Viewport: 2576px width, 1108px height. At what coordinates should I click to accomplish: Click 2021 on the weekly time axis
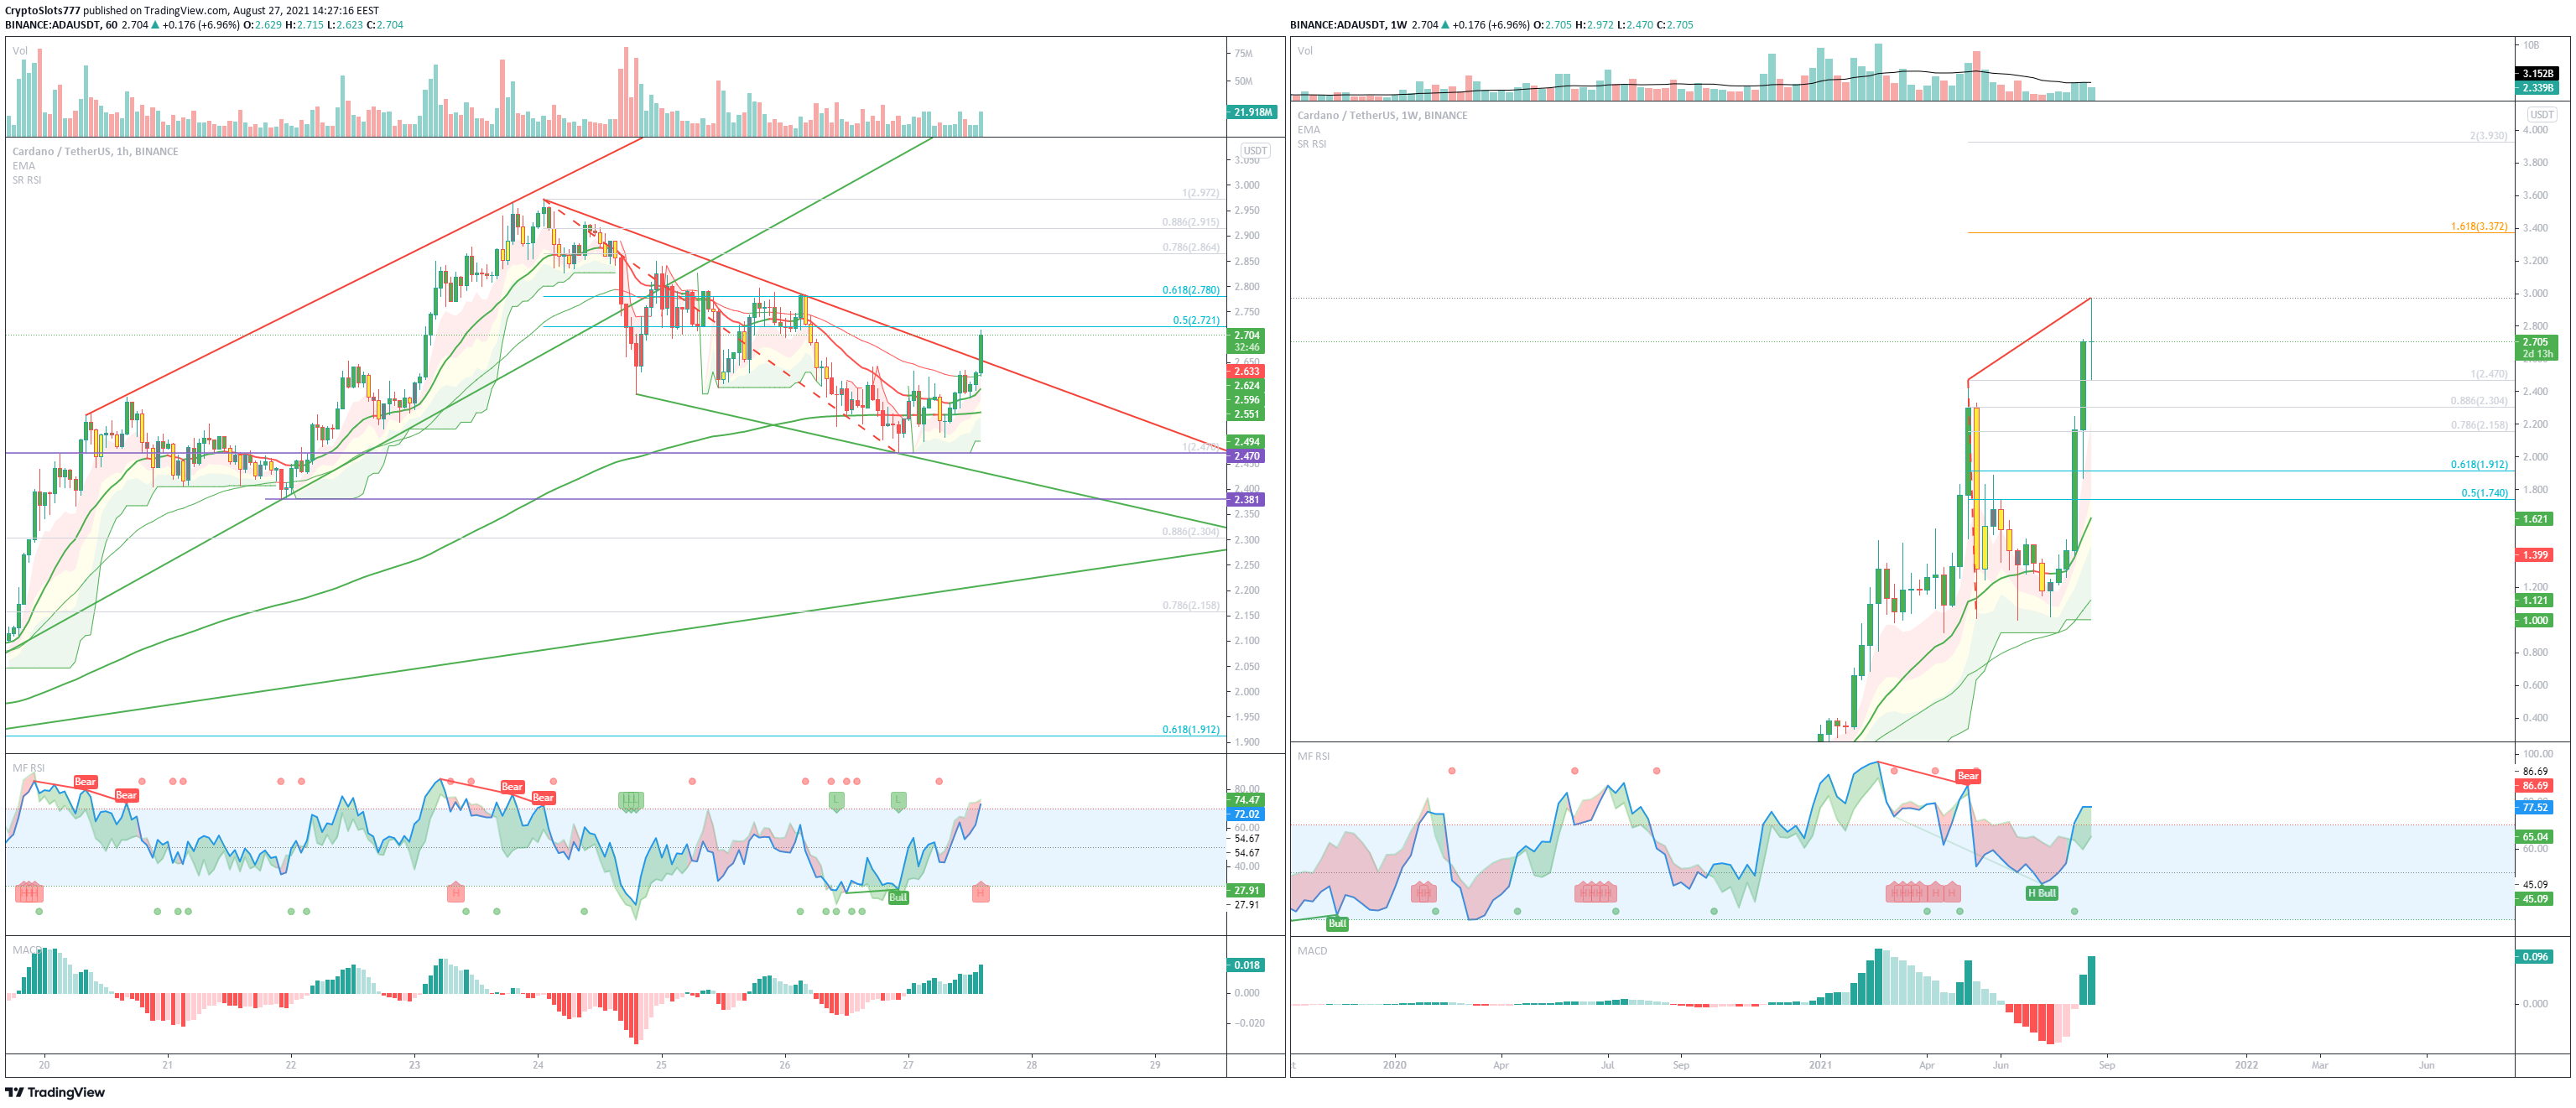1820,1065
